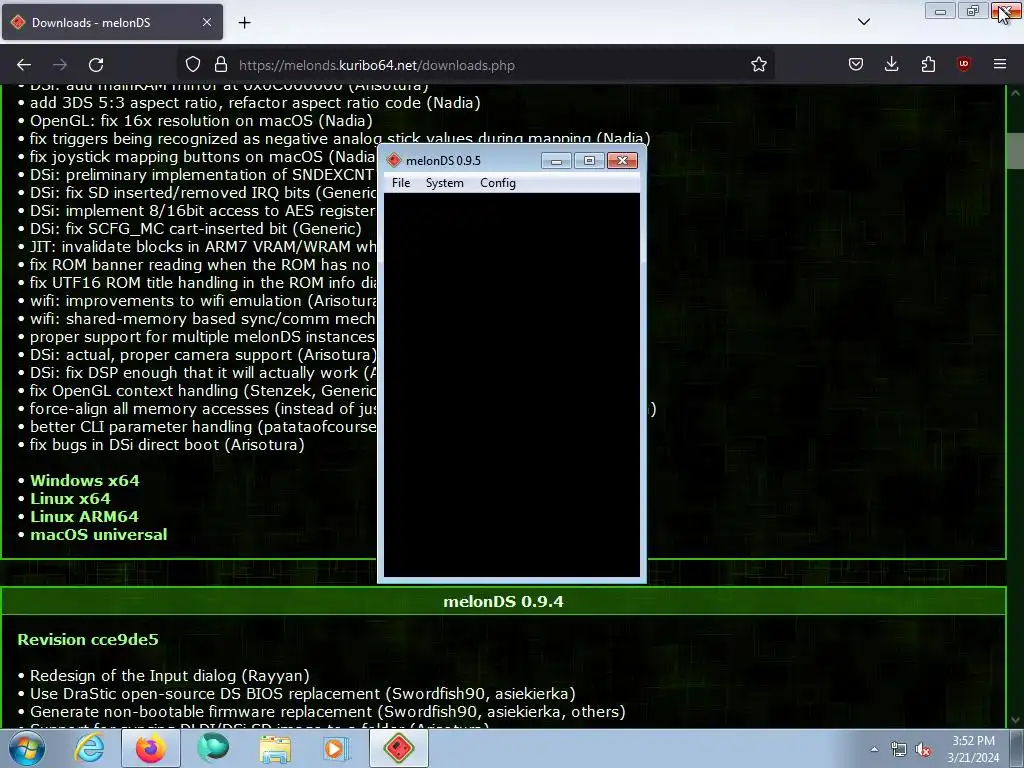Close the melonDS 0.9.5 window
Viewport: 1024px width, 768px height.
point(622,161)
